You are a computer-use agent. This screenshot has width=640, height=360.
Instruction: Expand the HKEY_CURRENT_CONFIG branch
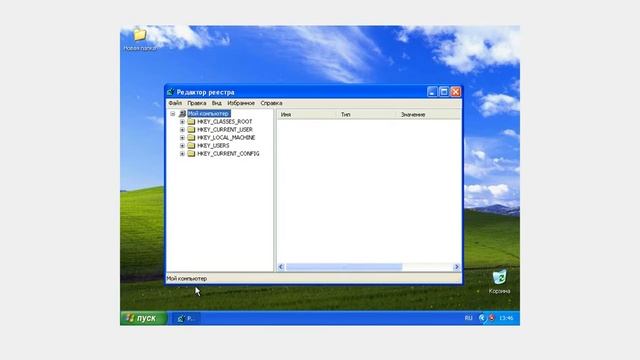pos(182,153)
